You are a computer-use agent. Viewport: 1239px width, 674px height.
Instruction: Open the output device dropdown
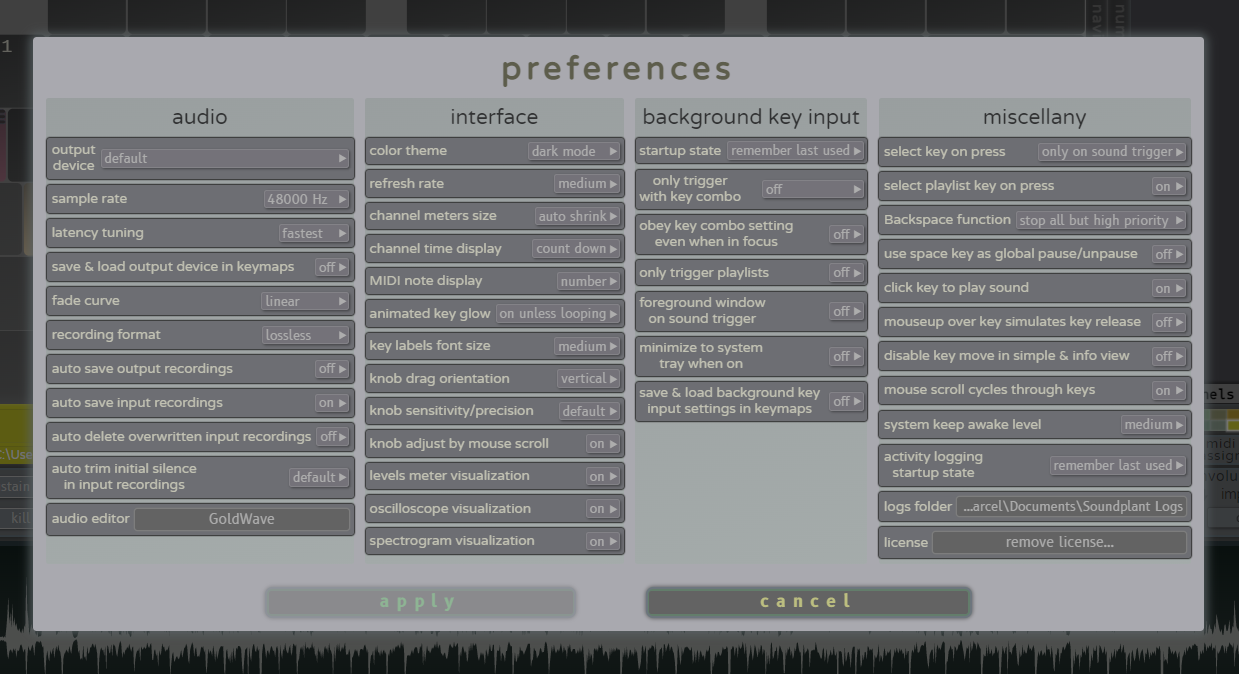pos(225,158)
